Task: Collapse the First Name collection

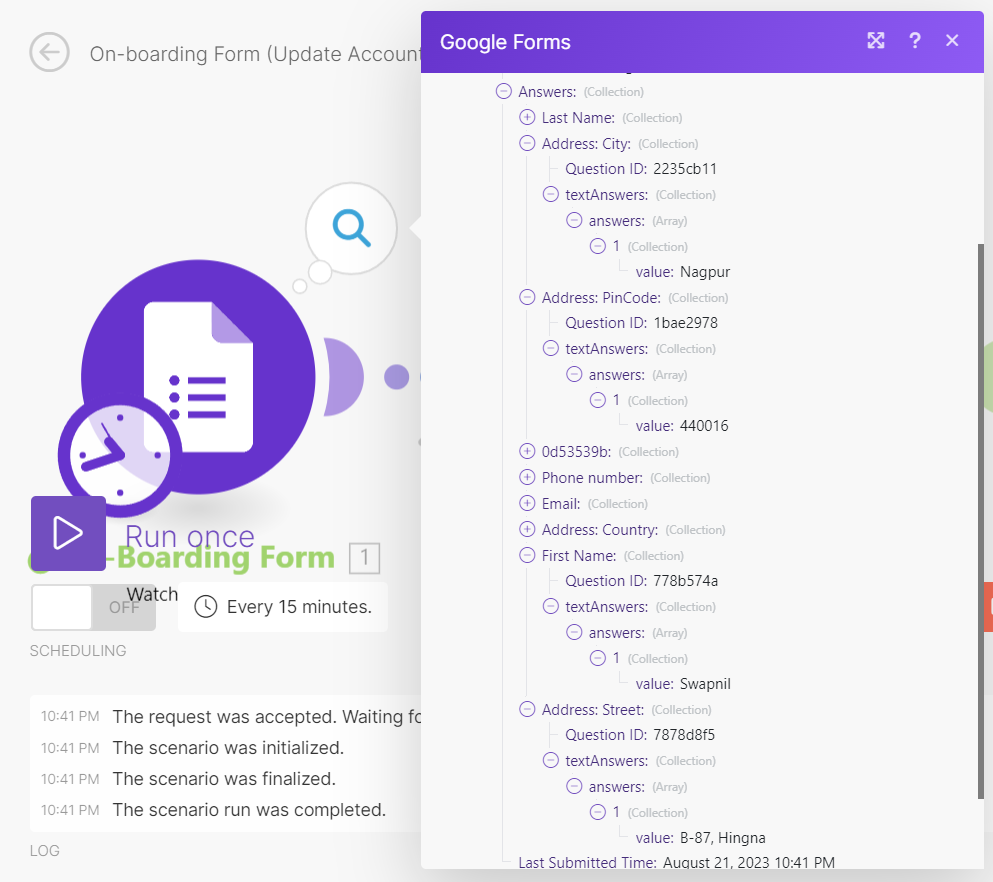Action: [x=527, y=555]
